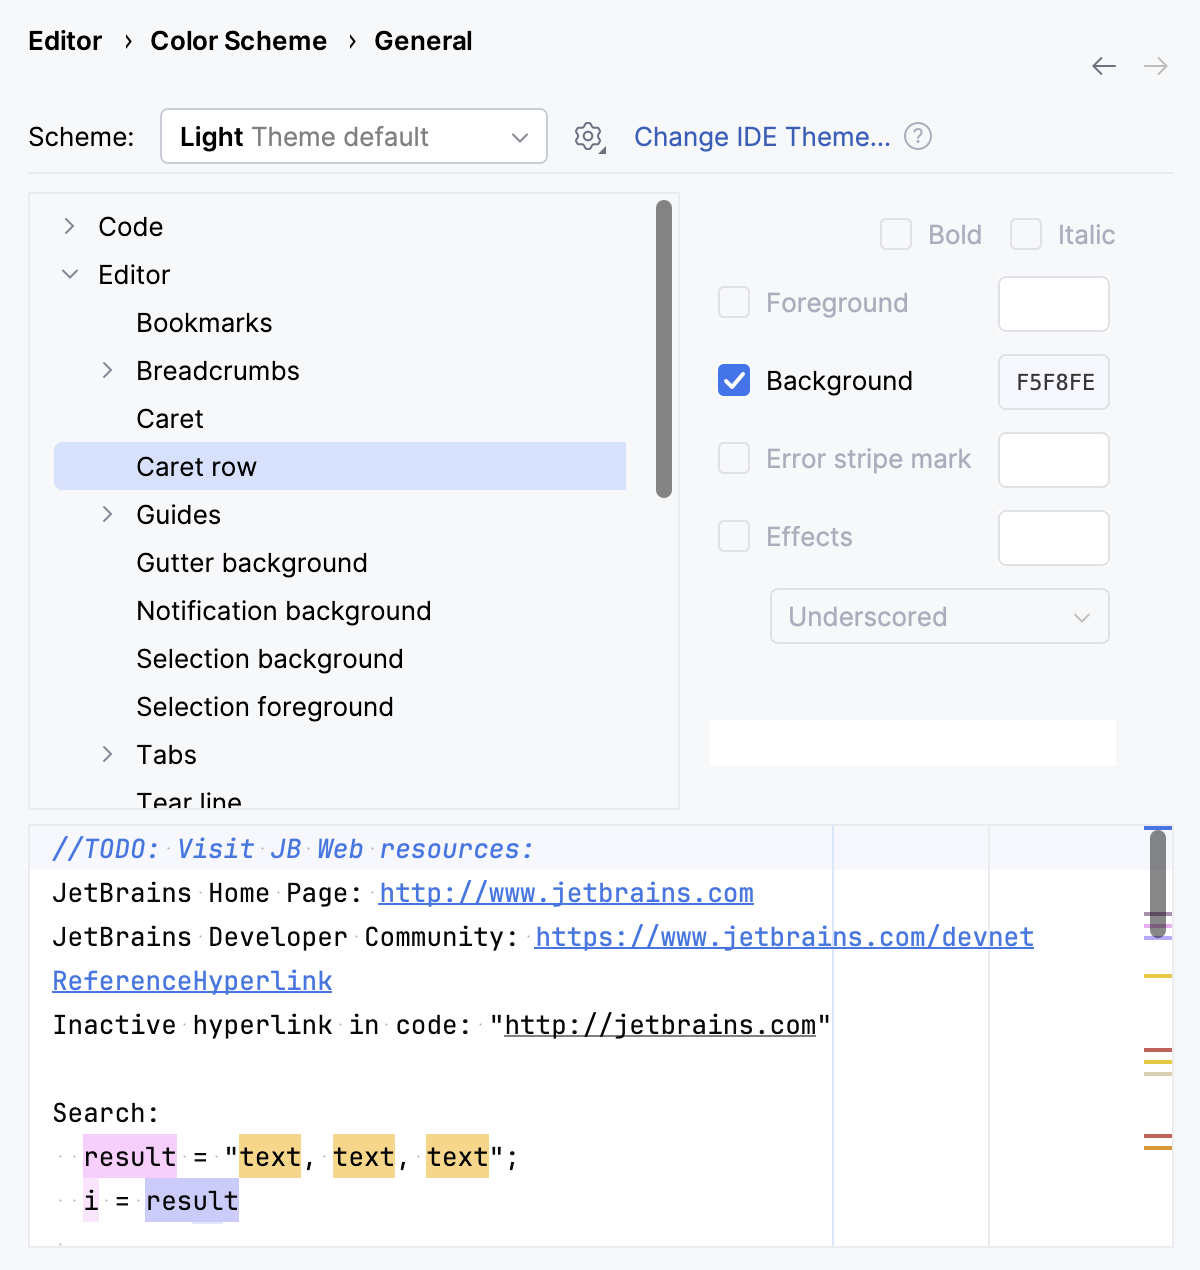
Task: Enable the Error stripe mark checkbox
Action: click(733, 458)
